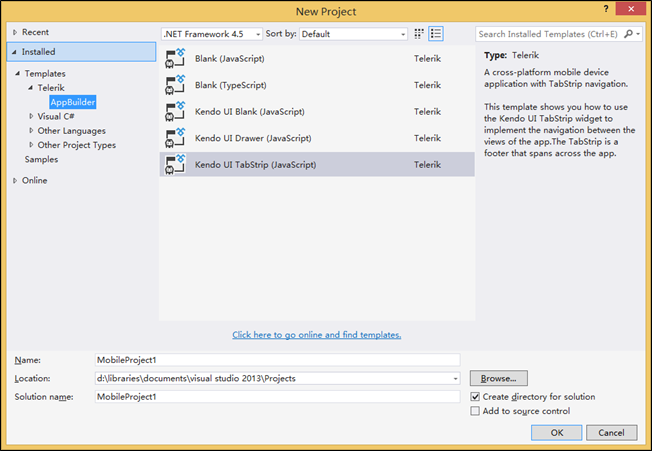Select Kendo UI Blank (JavaScript) name
652x451 pixels.
[x=249, y=112]
